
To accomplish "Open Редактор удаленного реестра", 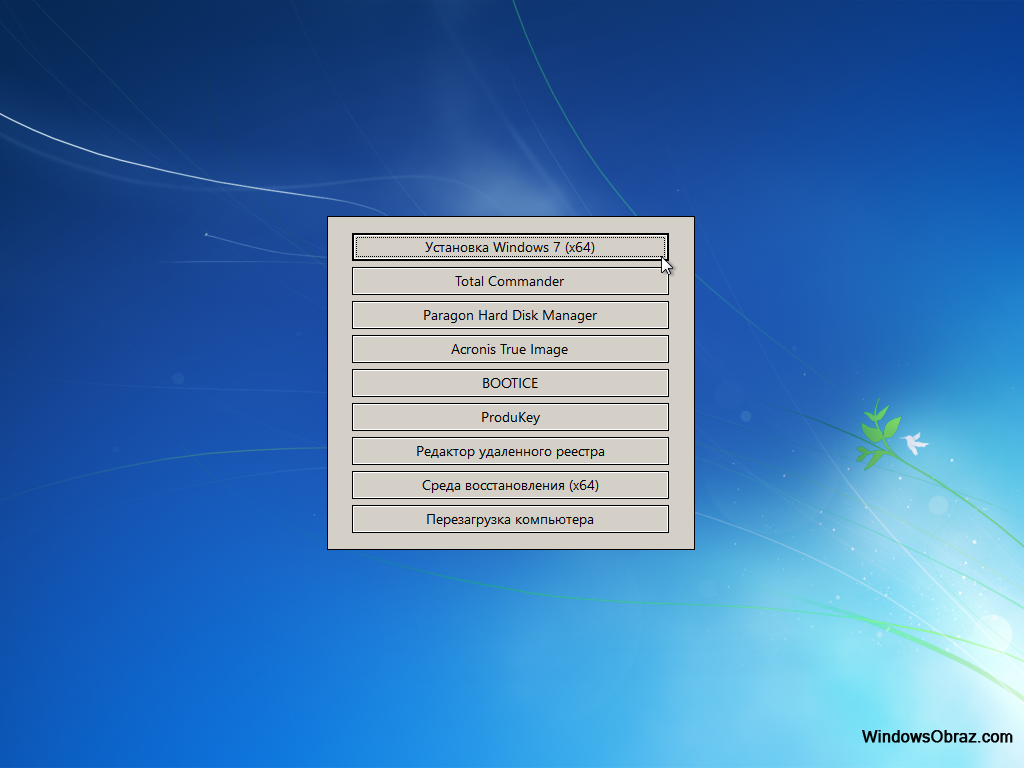I will point(510,451).
